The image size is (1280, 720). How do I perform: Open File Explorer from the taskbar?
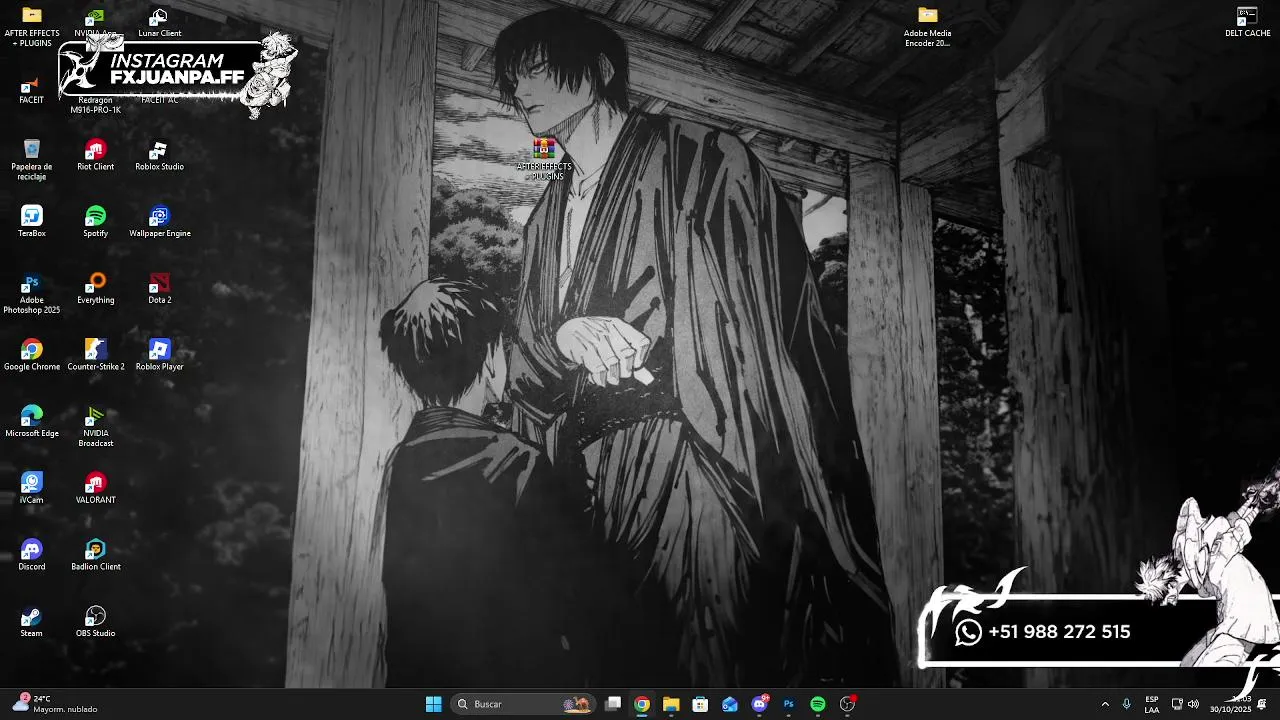tap(671, 704)
